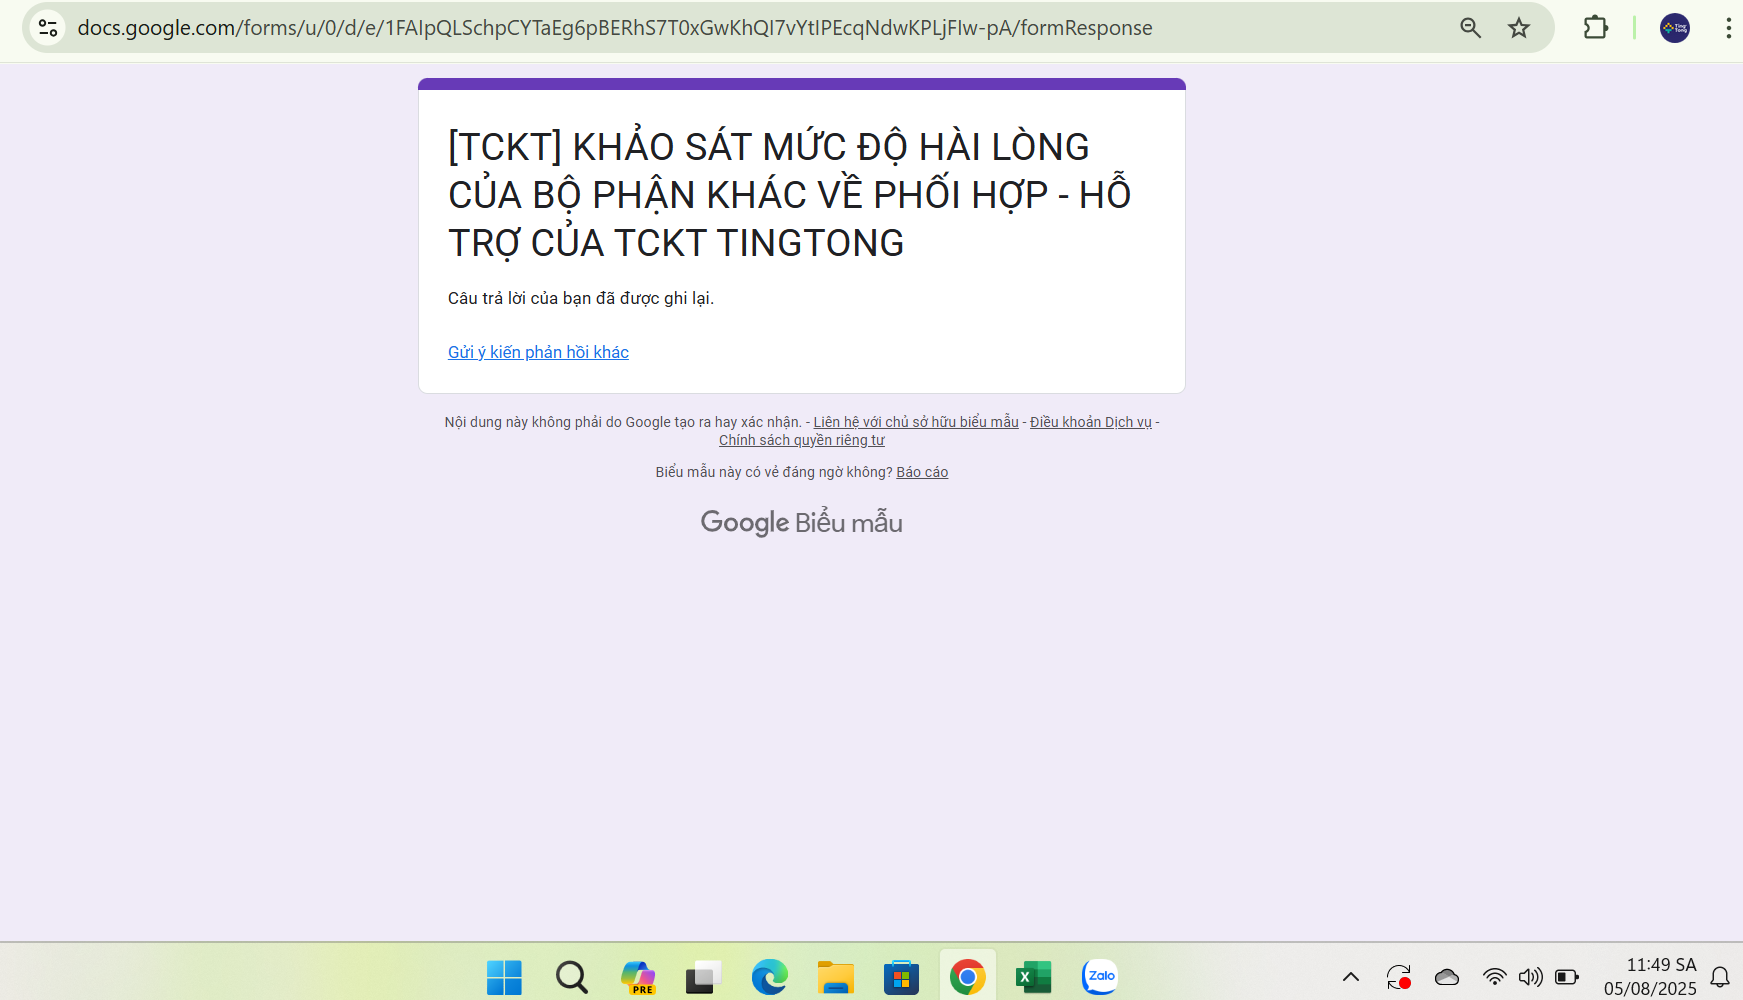Image resolution: width=1743 pixels, height=1000 pixels.
Task: Switch to Excel in the taskbar
Action: tap(1033, 977)
